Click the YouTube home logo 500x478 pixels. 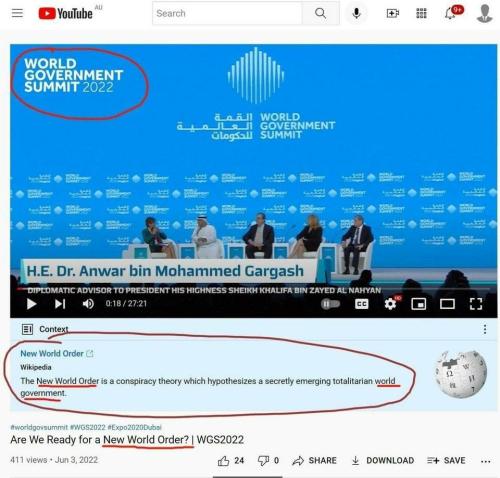[65, 13]
